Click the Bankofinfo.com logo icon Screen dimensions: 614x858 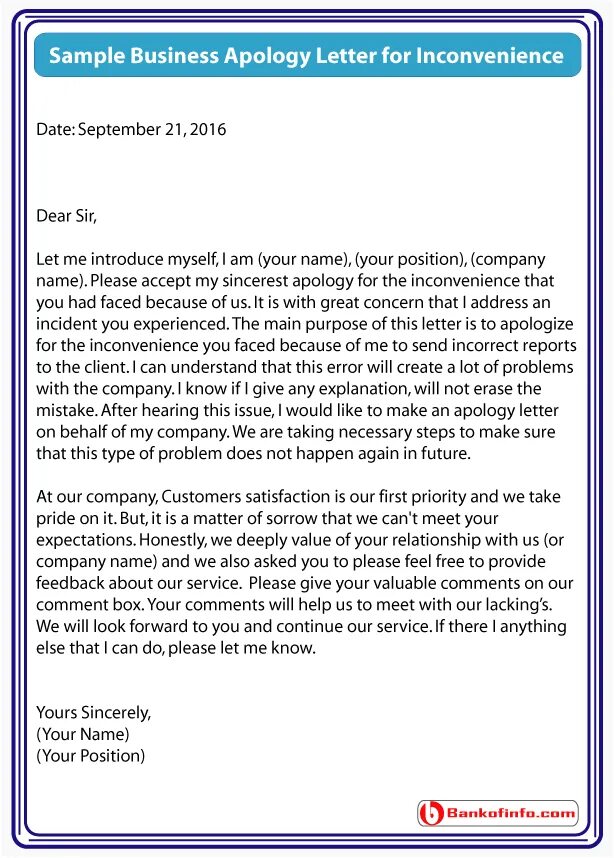(431, 813)
